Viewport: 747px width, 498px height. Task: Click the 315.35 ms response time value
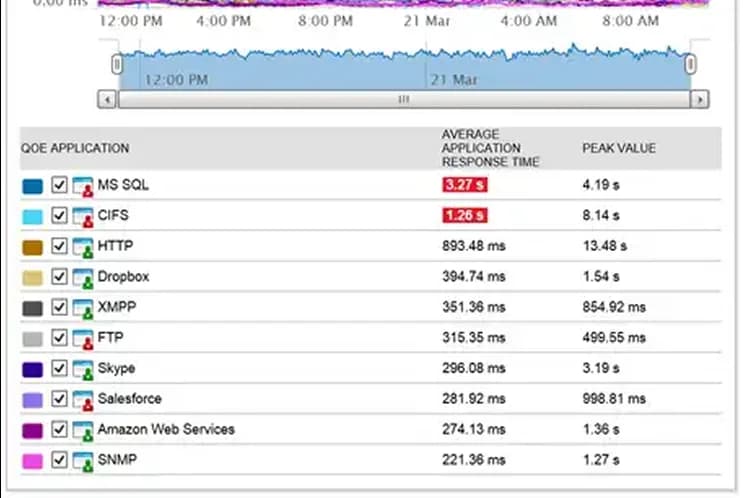click(474, 337)
